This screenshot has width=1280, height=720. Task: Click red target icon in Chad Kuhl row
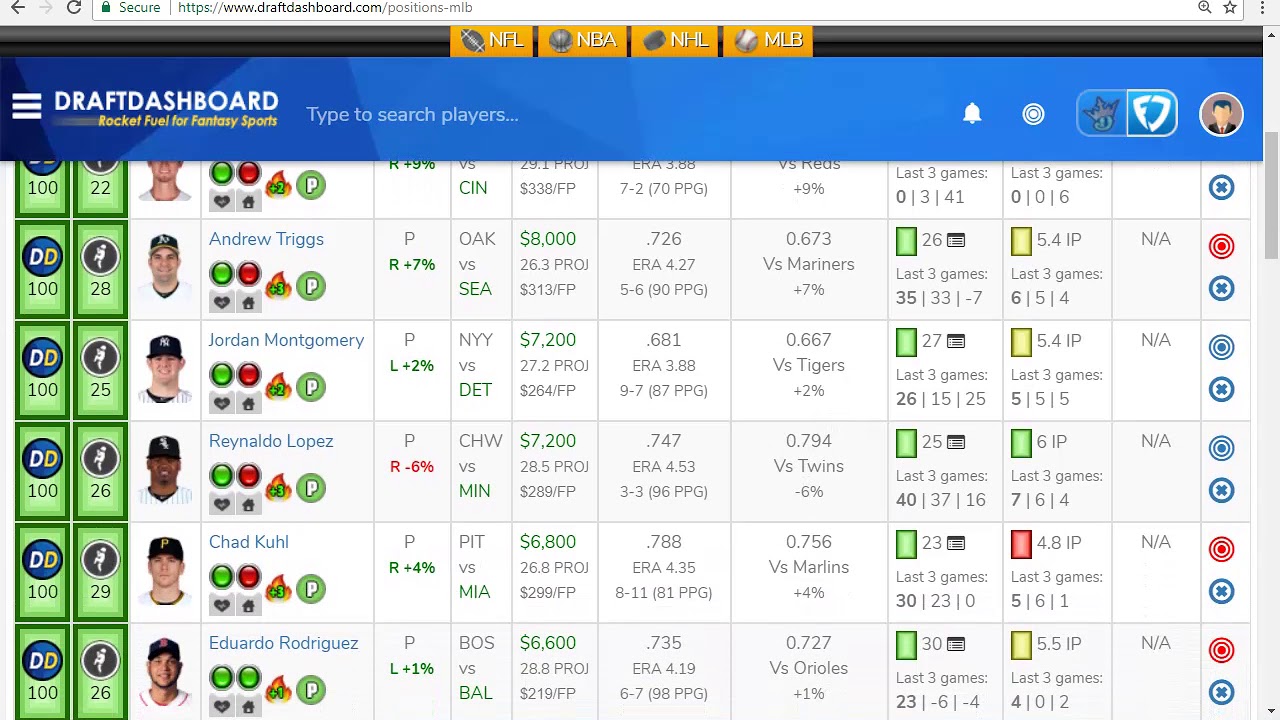point(1221,549)
